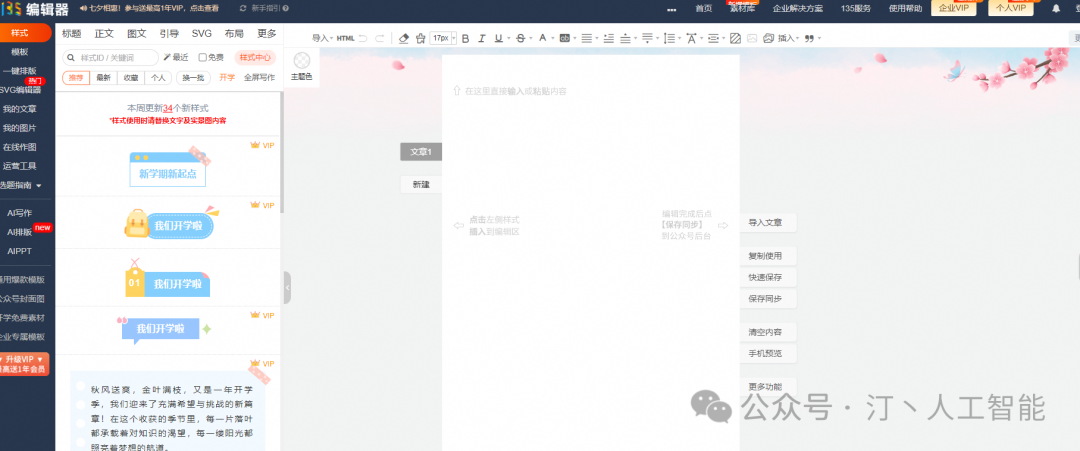This screenshot has width=1080, height=451.
Task: Click the paragraph spacing before icon
Action: (x=625, y=39)
